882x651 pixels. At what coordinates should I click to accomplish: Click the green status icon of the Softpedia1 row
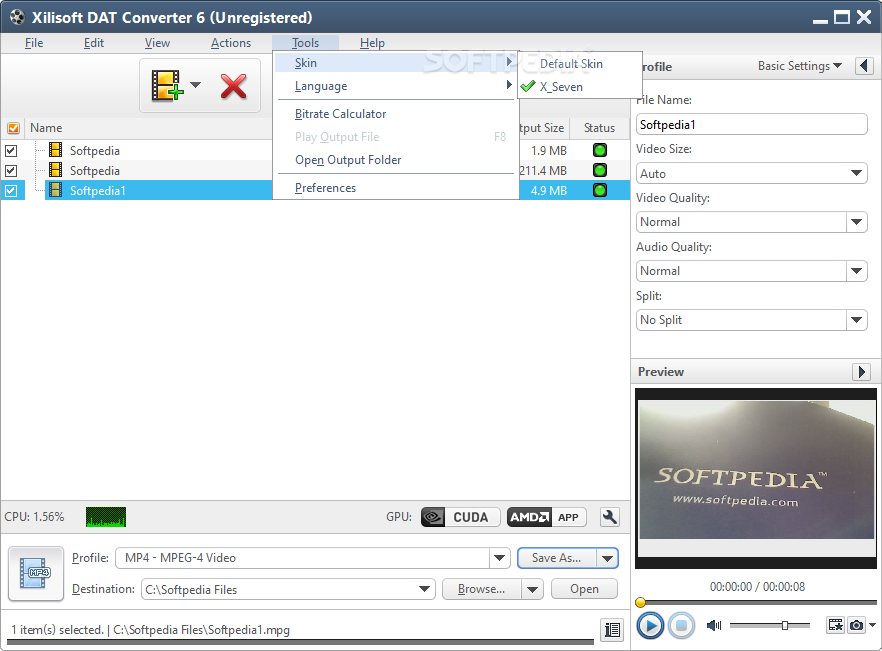600,190
